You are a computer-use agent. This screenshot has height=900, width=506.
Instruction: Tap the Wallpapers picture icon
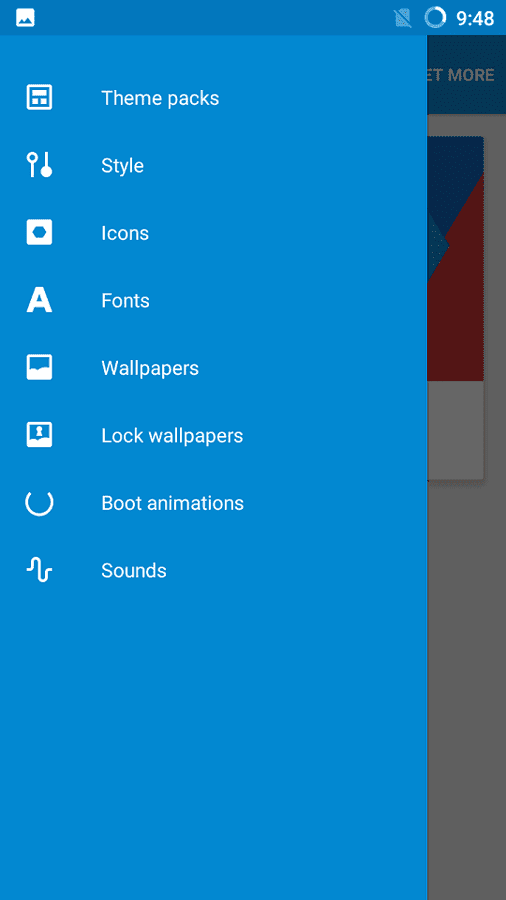(39, 367)
